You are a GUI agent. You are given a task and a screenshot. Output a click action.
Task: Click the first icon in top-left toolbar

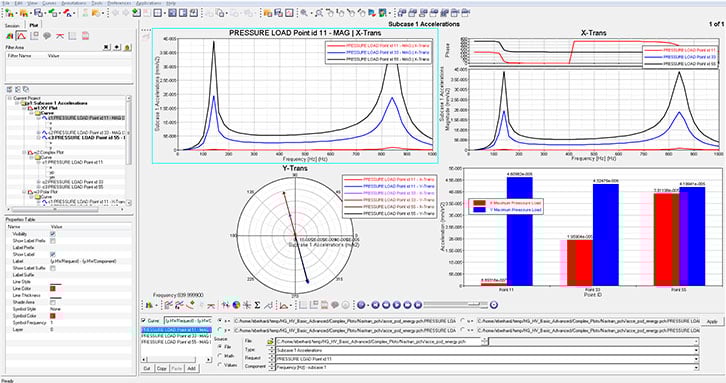click(8, 13)
